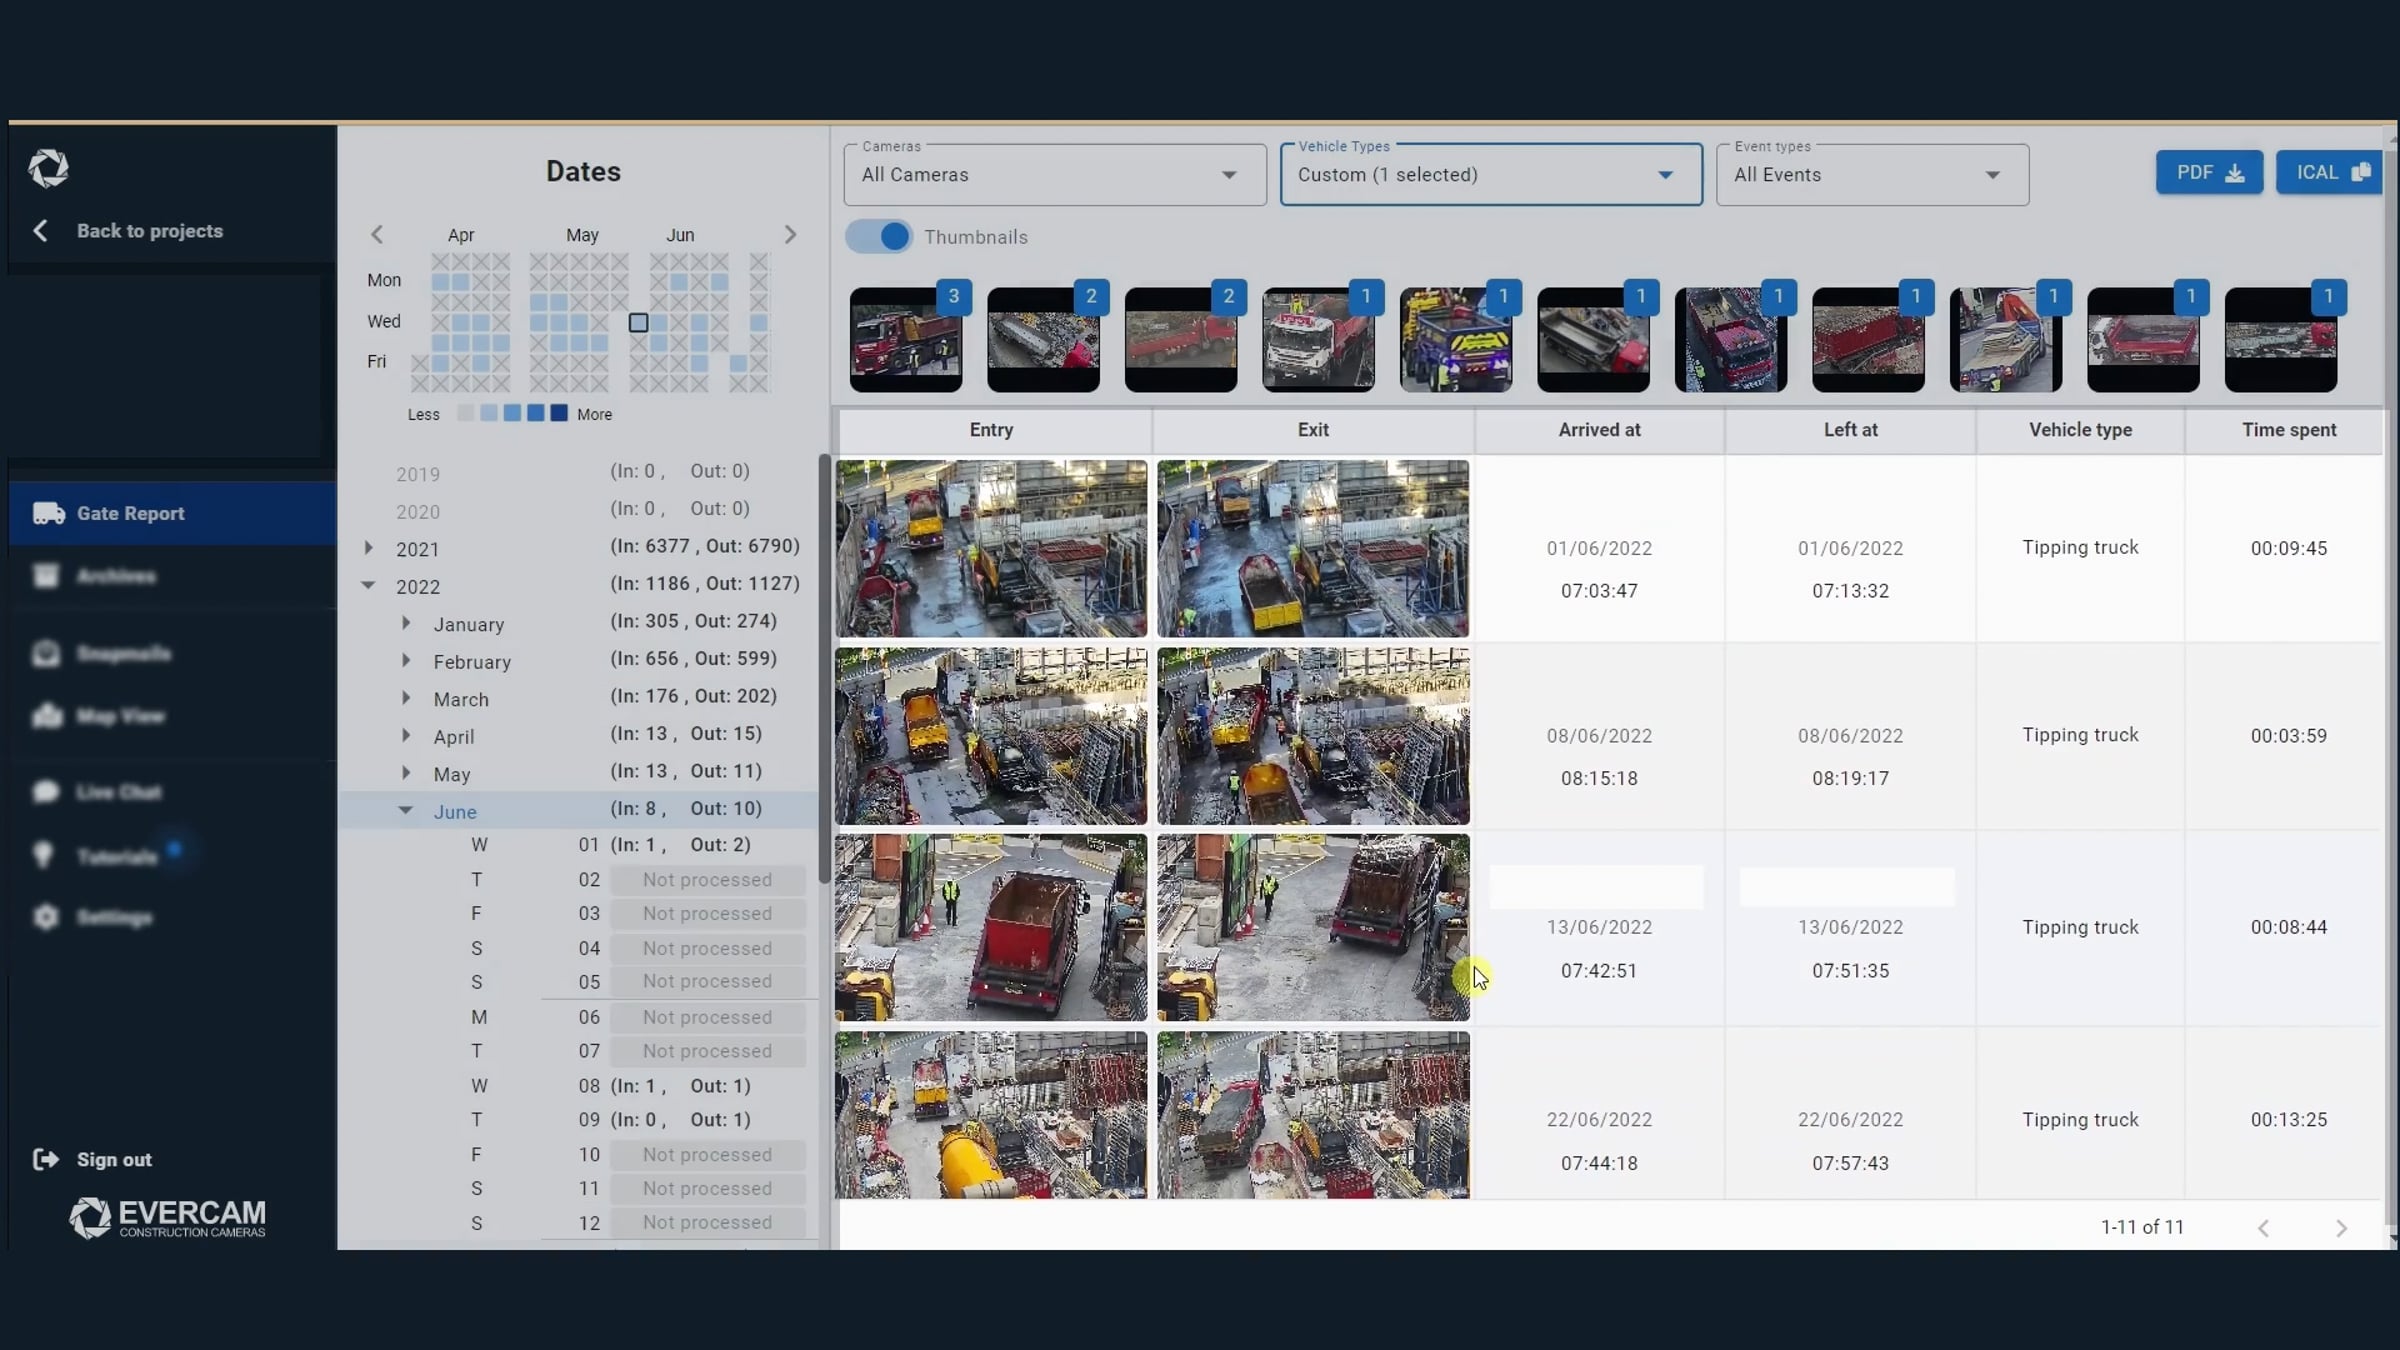The height and width of the screenshot is (1350, 2400).
Task: Open the Gate Report truck icon
Action: (48, 513)
